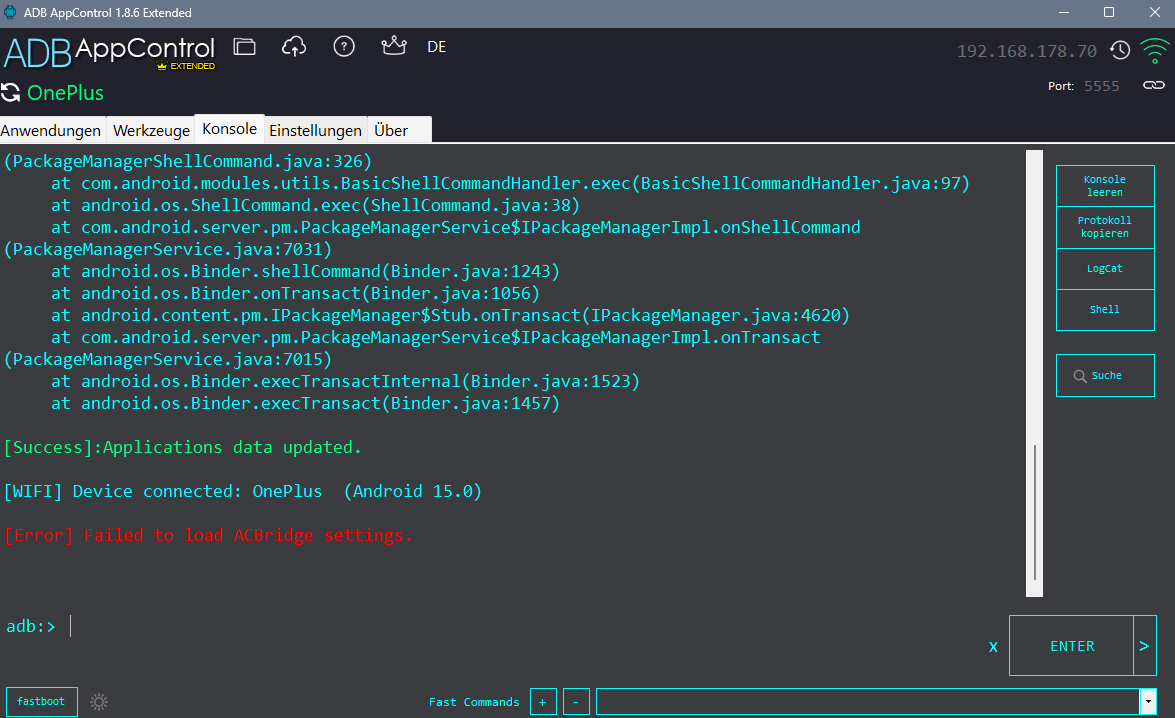The image size is (1175, 718).
Task: Open the Shell button
Action: (1105, 309)
